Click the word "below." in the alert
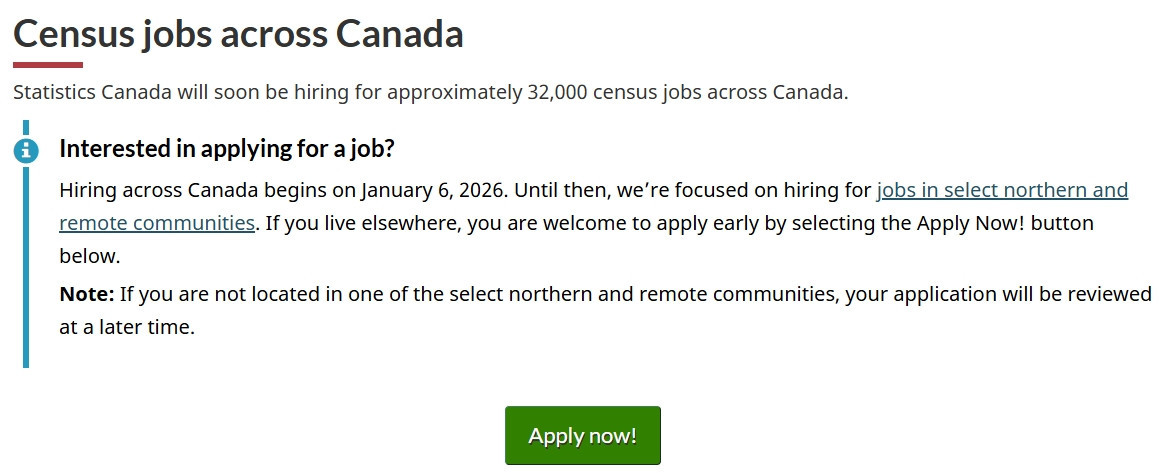Viewport: 1159px width, 473px height. (90, 256)
